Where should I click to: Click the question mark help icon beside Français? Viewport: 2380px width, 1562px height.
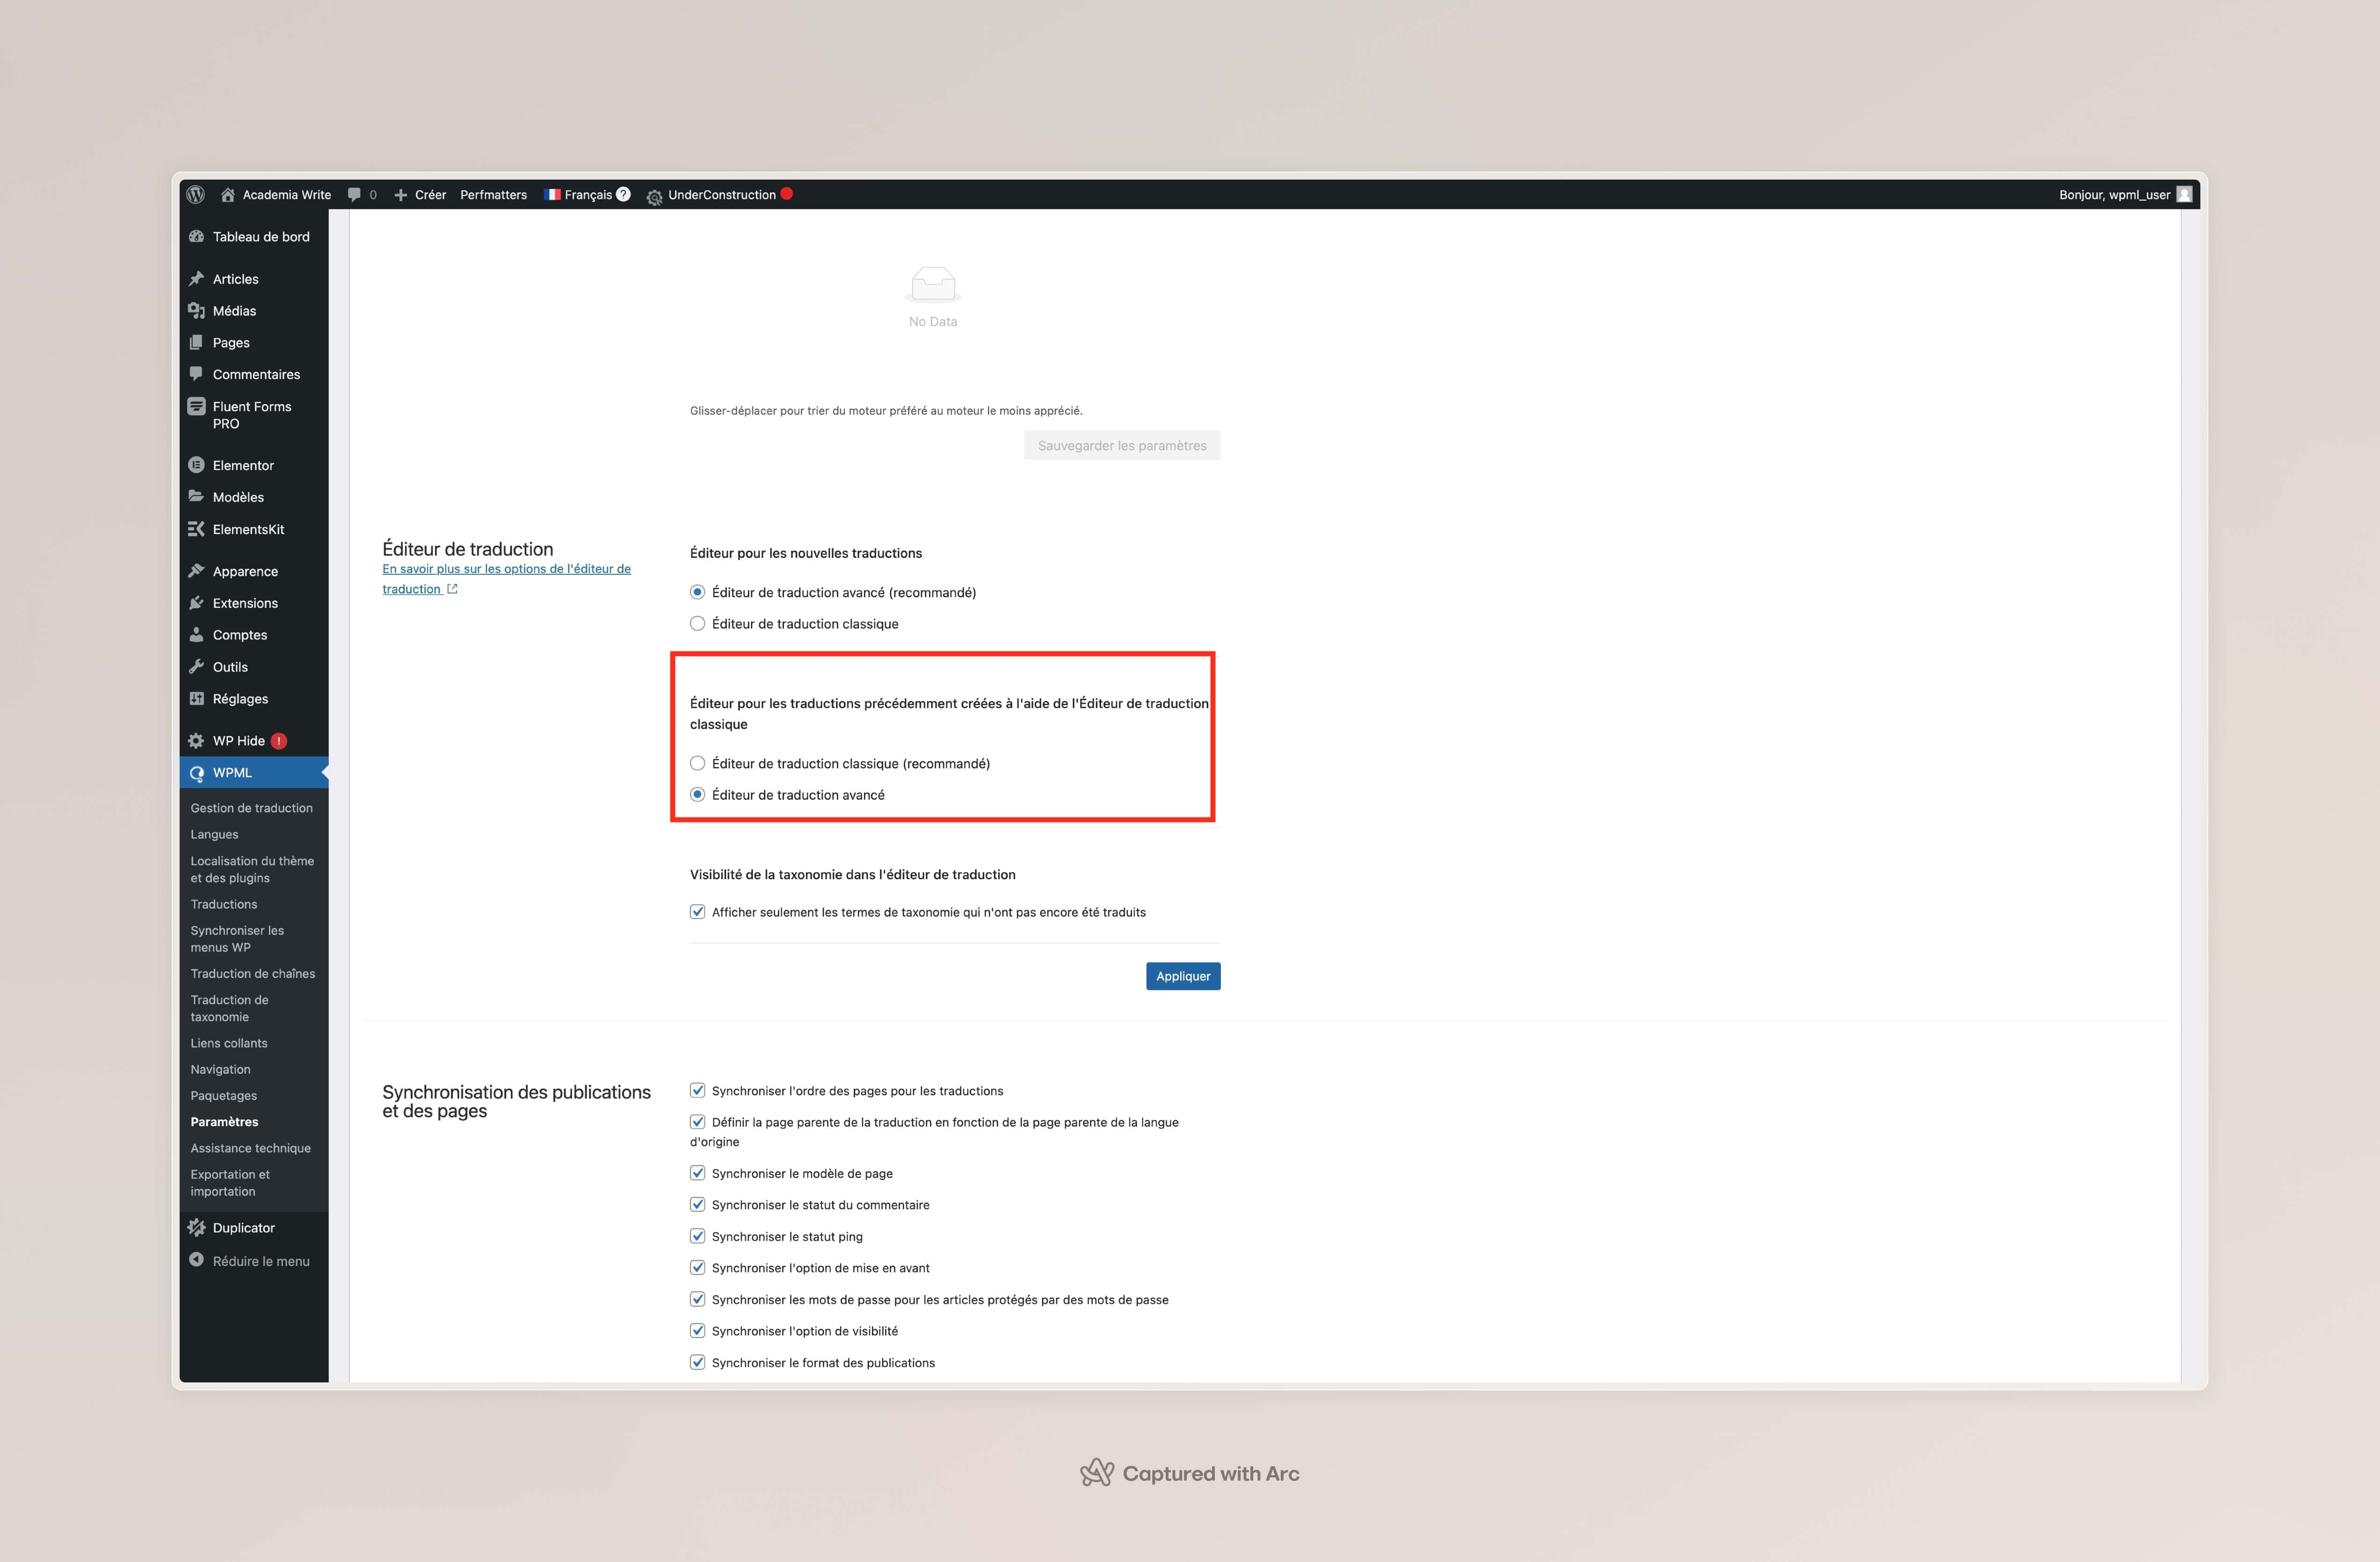[623, 194]
